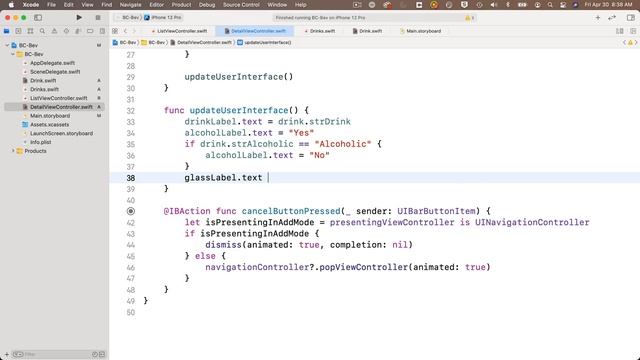Choose the iPhone 12 Pro run destination
Screen dimensions: 640x360
point(163,18)
